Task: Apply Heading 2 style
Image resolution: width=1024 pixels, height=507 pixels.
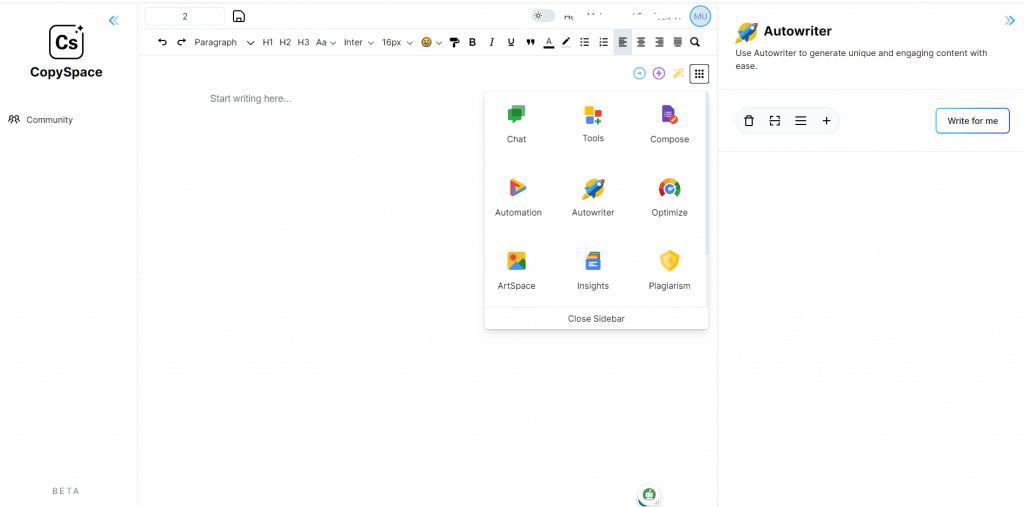Action: click(285, 42)
